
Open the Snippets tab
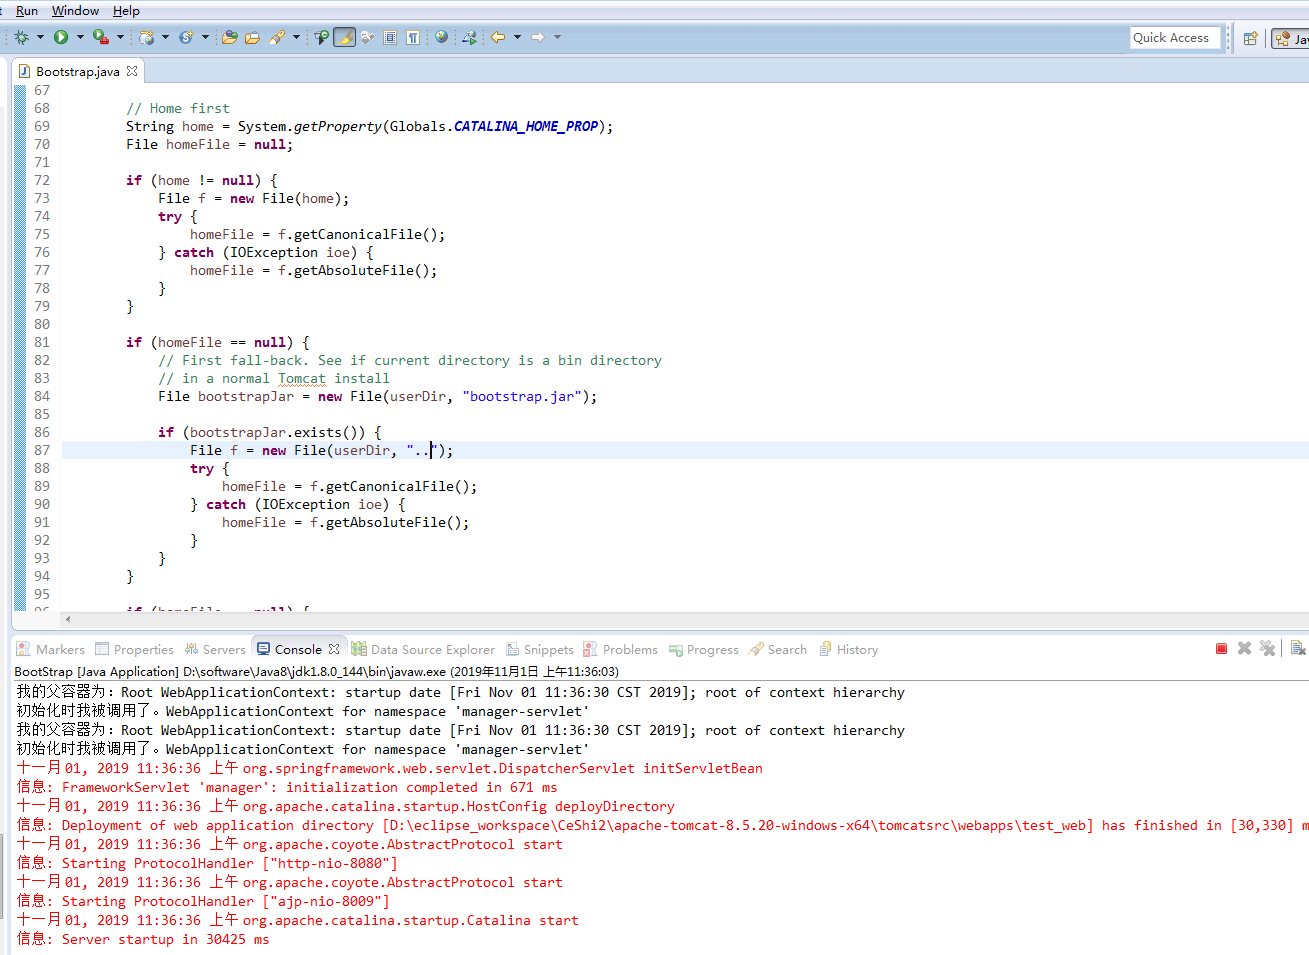pyautogui.click(x=540, y=649)
